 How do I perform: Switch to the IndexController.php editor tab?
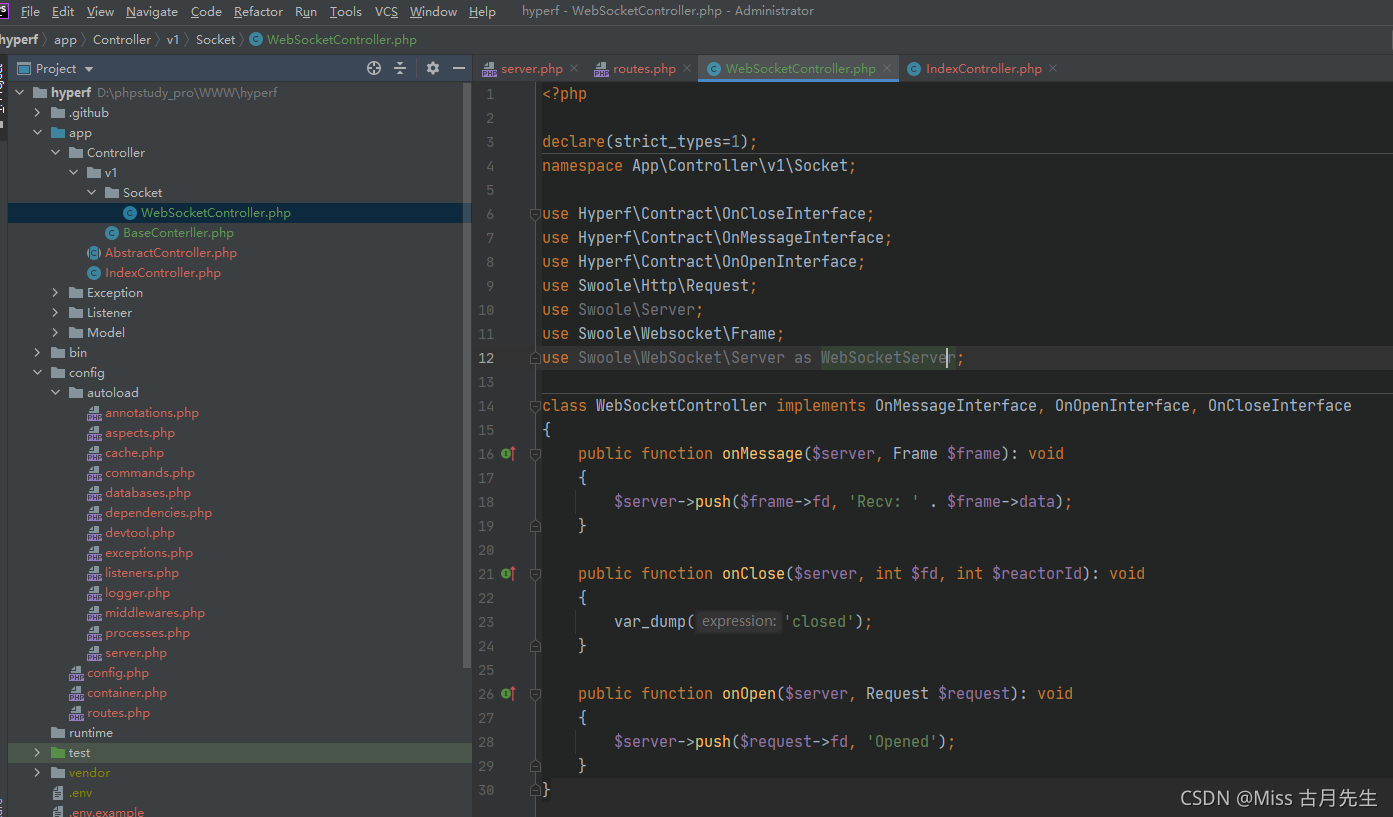click(983, 69)
